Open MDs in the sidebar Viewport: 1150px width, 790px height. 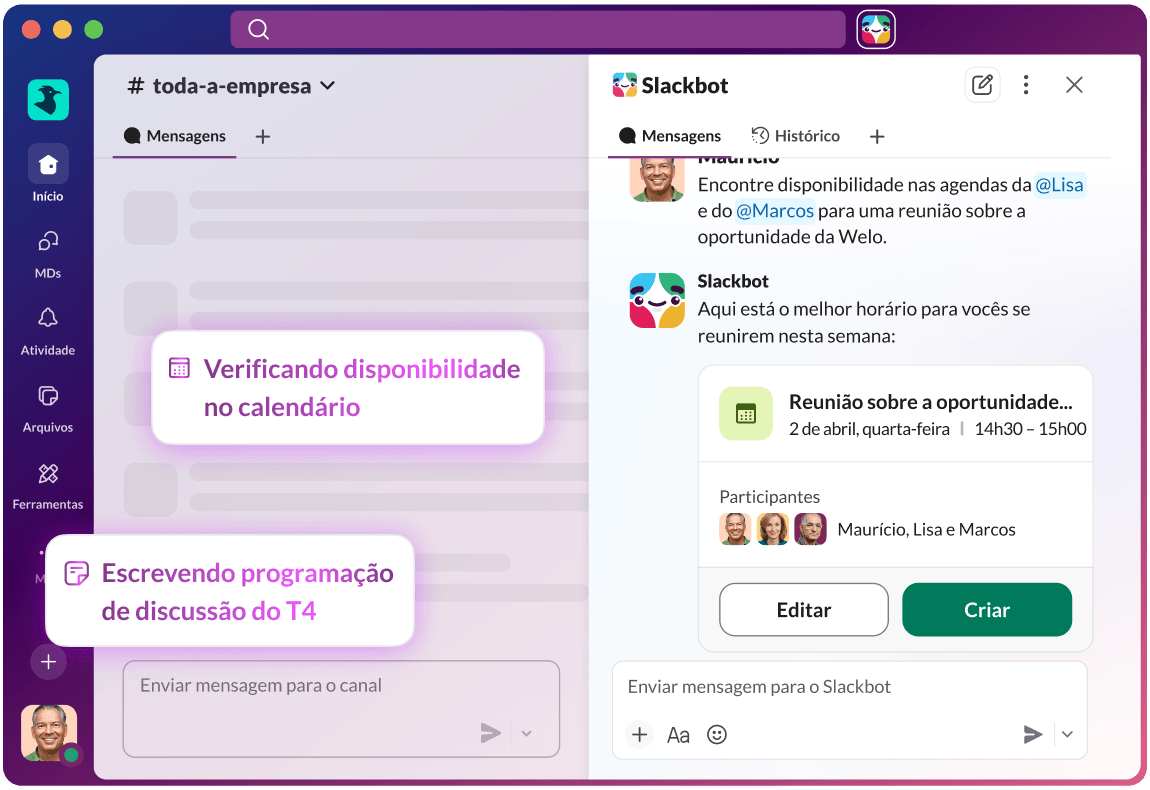pos(47,250)
